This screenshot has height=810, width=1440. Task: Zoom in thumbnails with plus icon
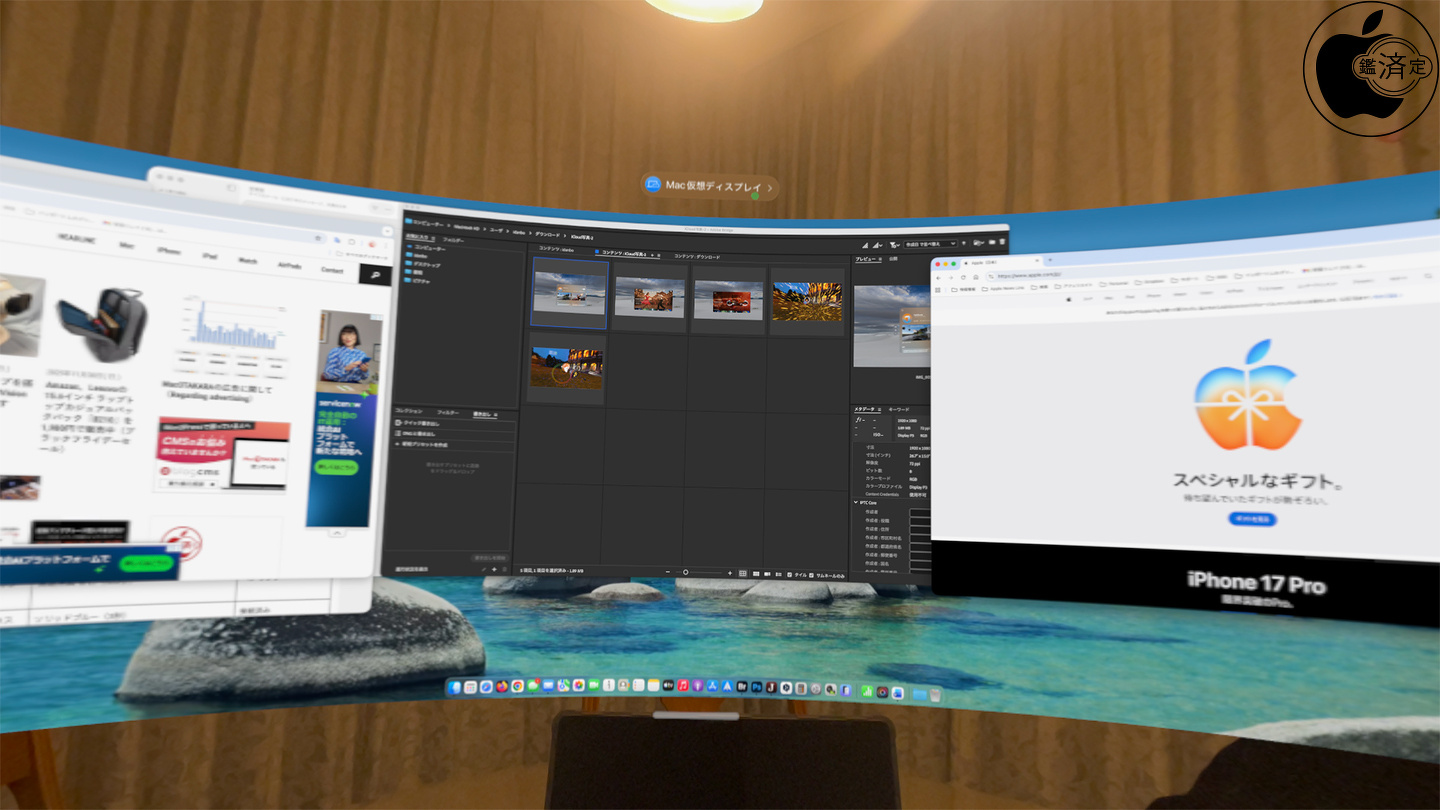730,573
